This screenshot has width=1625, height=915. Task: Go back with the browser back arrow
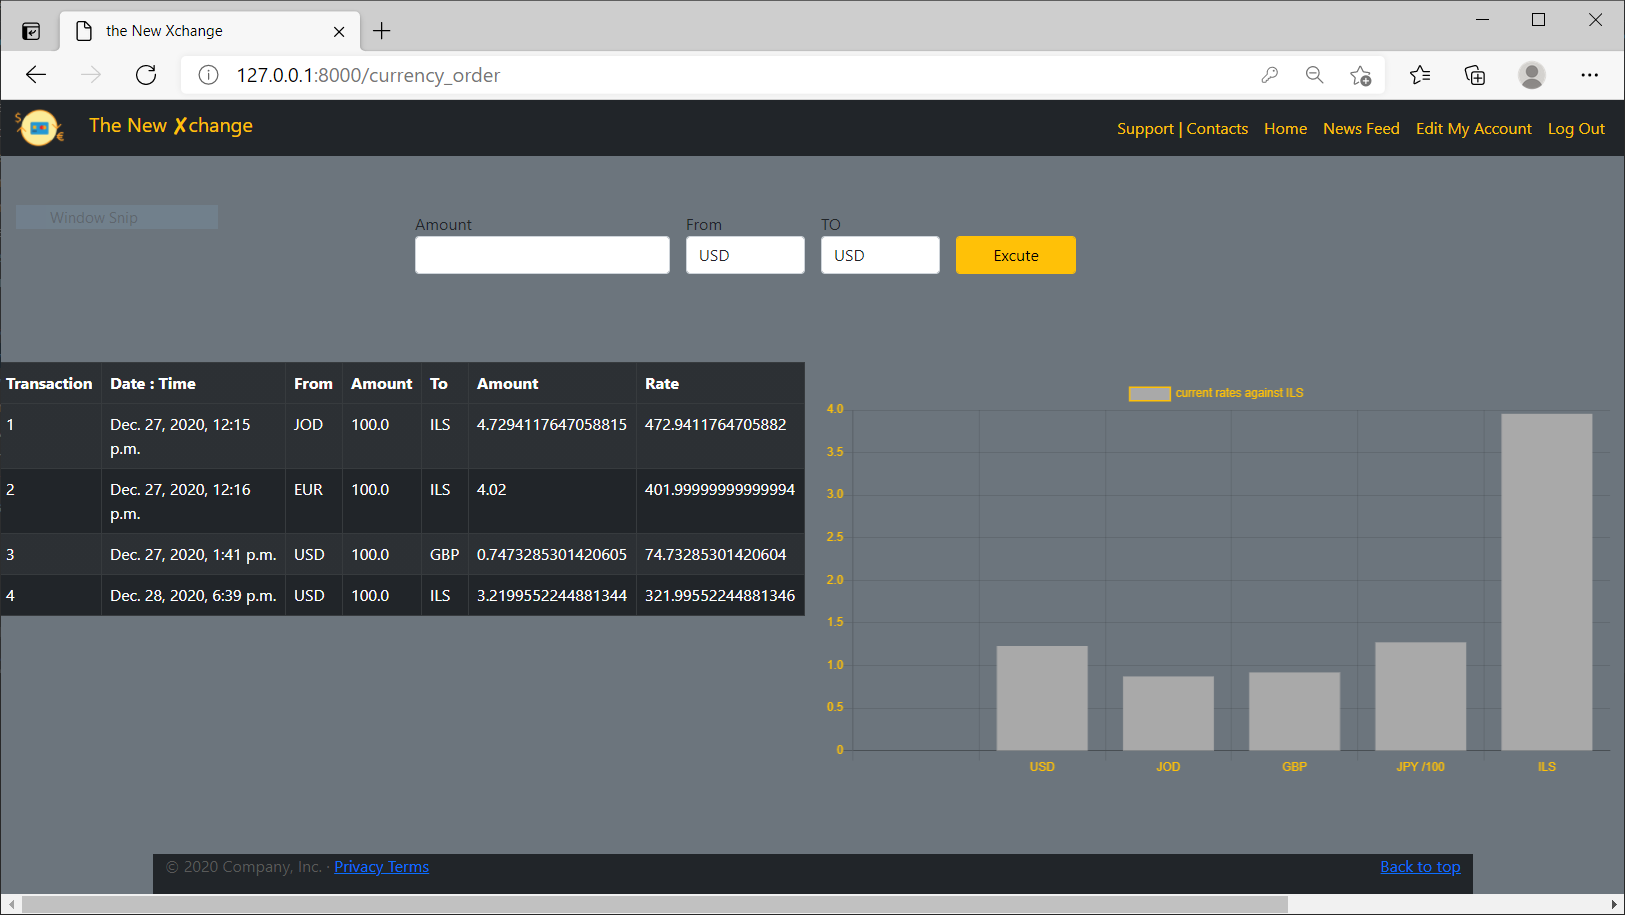click(x=36, y=75)
